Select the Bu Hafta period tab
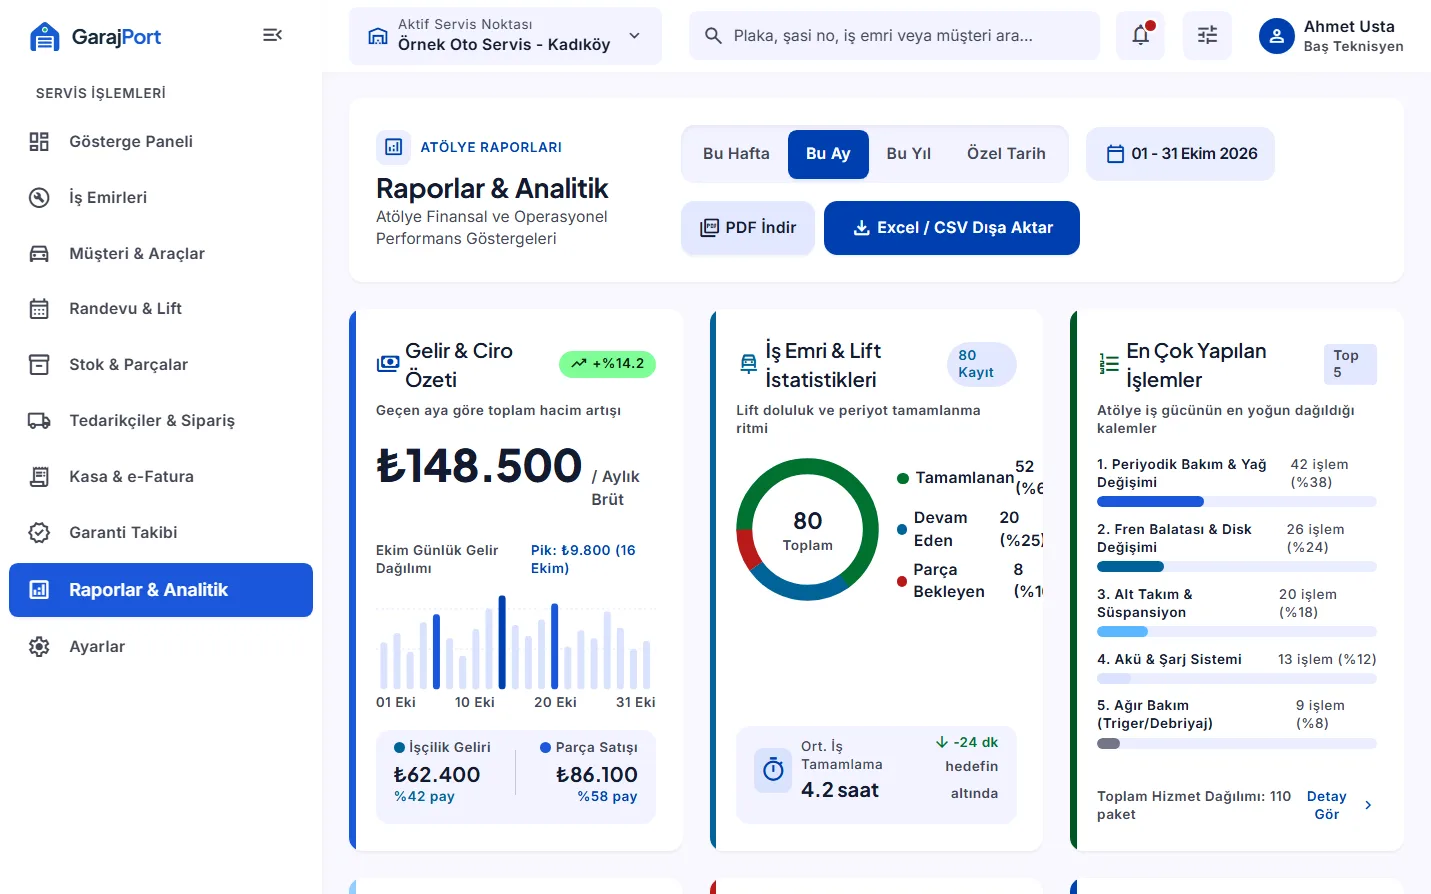 (x=736, y=154)
